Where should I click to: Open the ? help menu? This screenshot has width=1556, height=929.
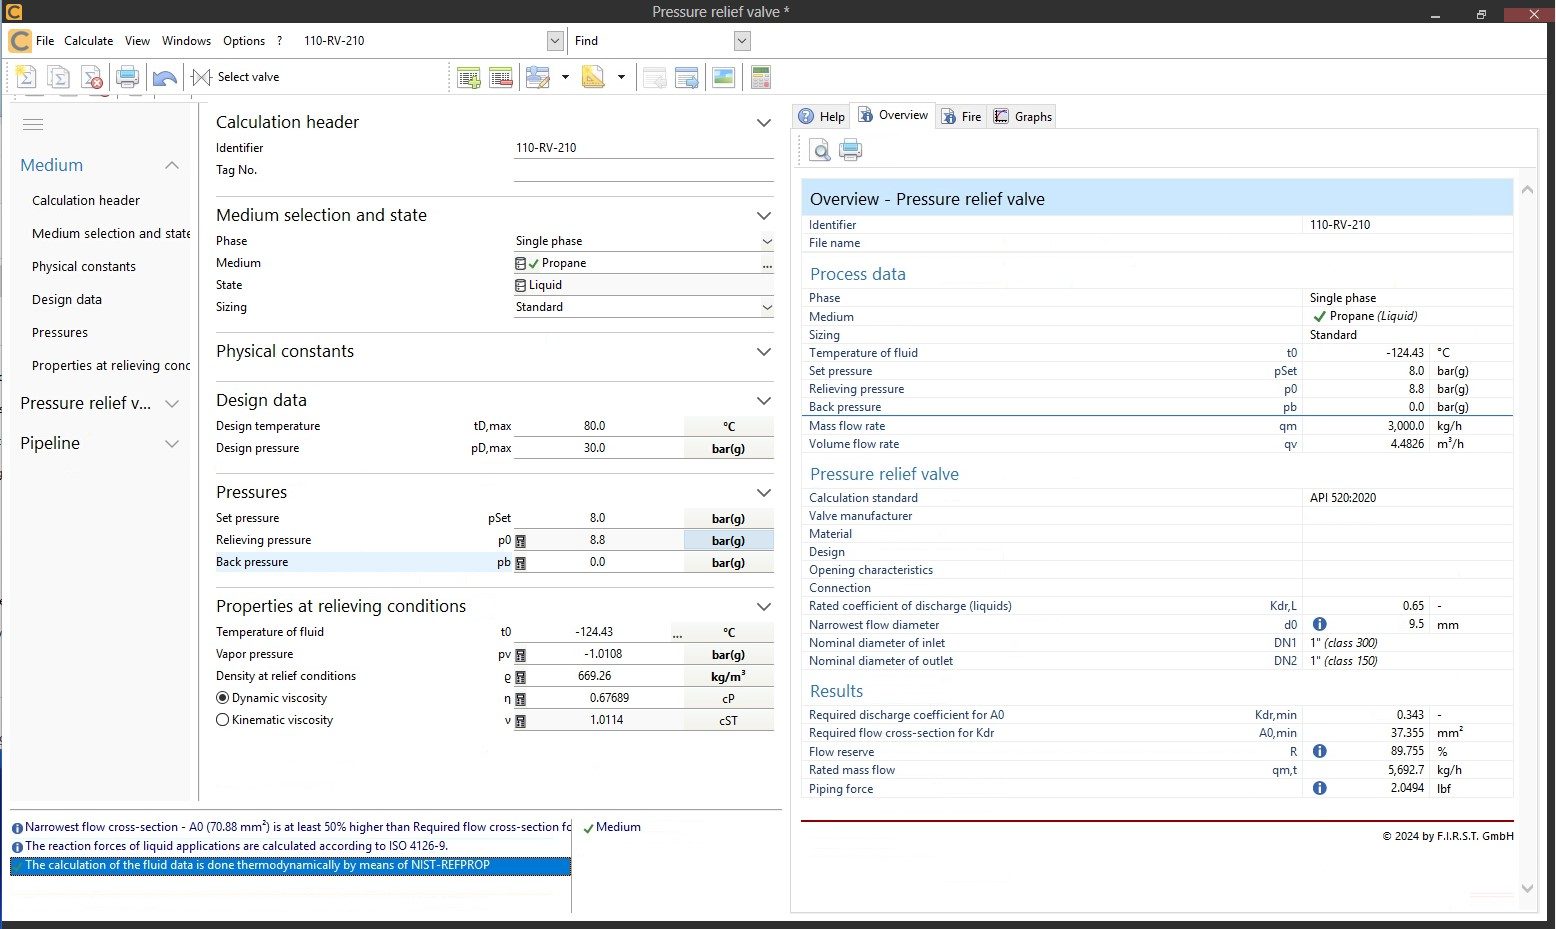click(x=280, y=41)
